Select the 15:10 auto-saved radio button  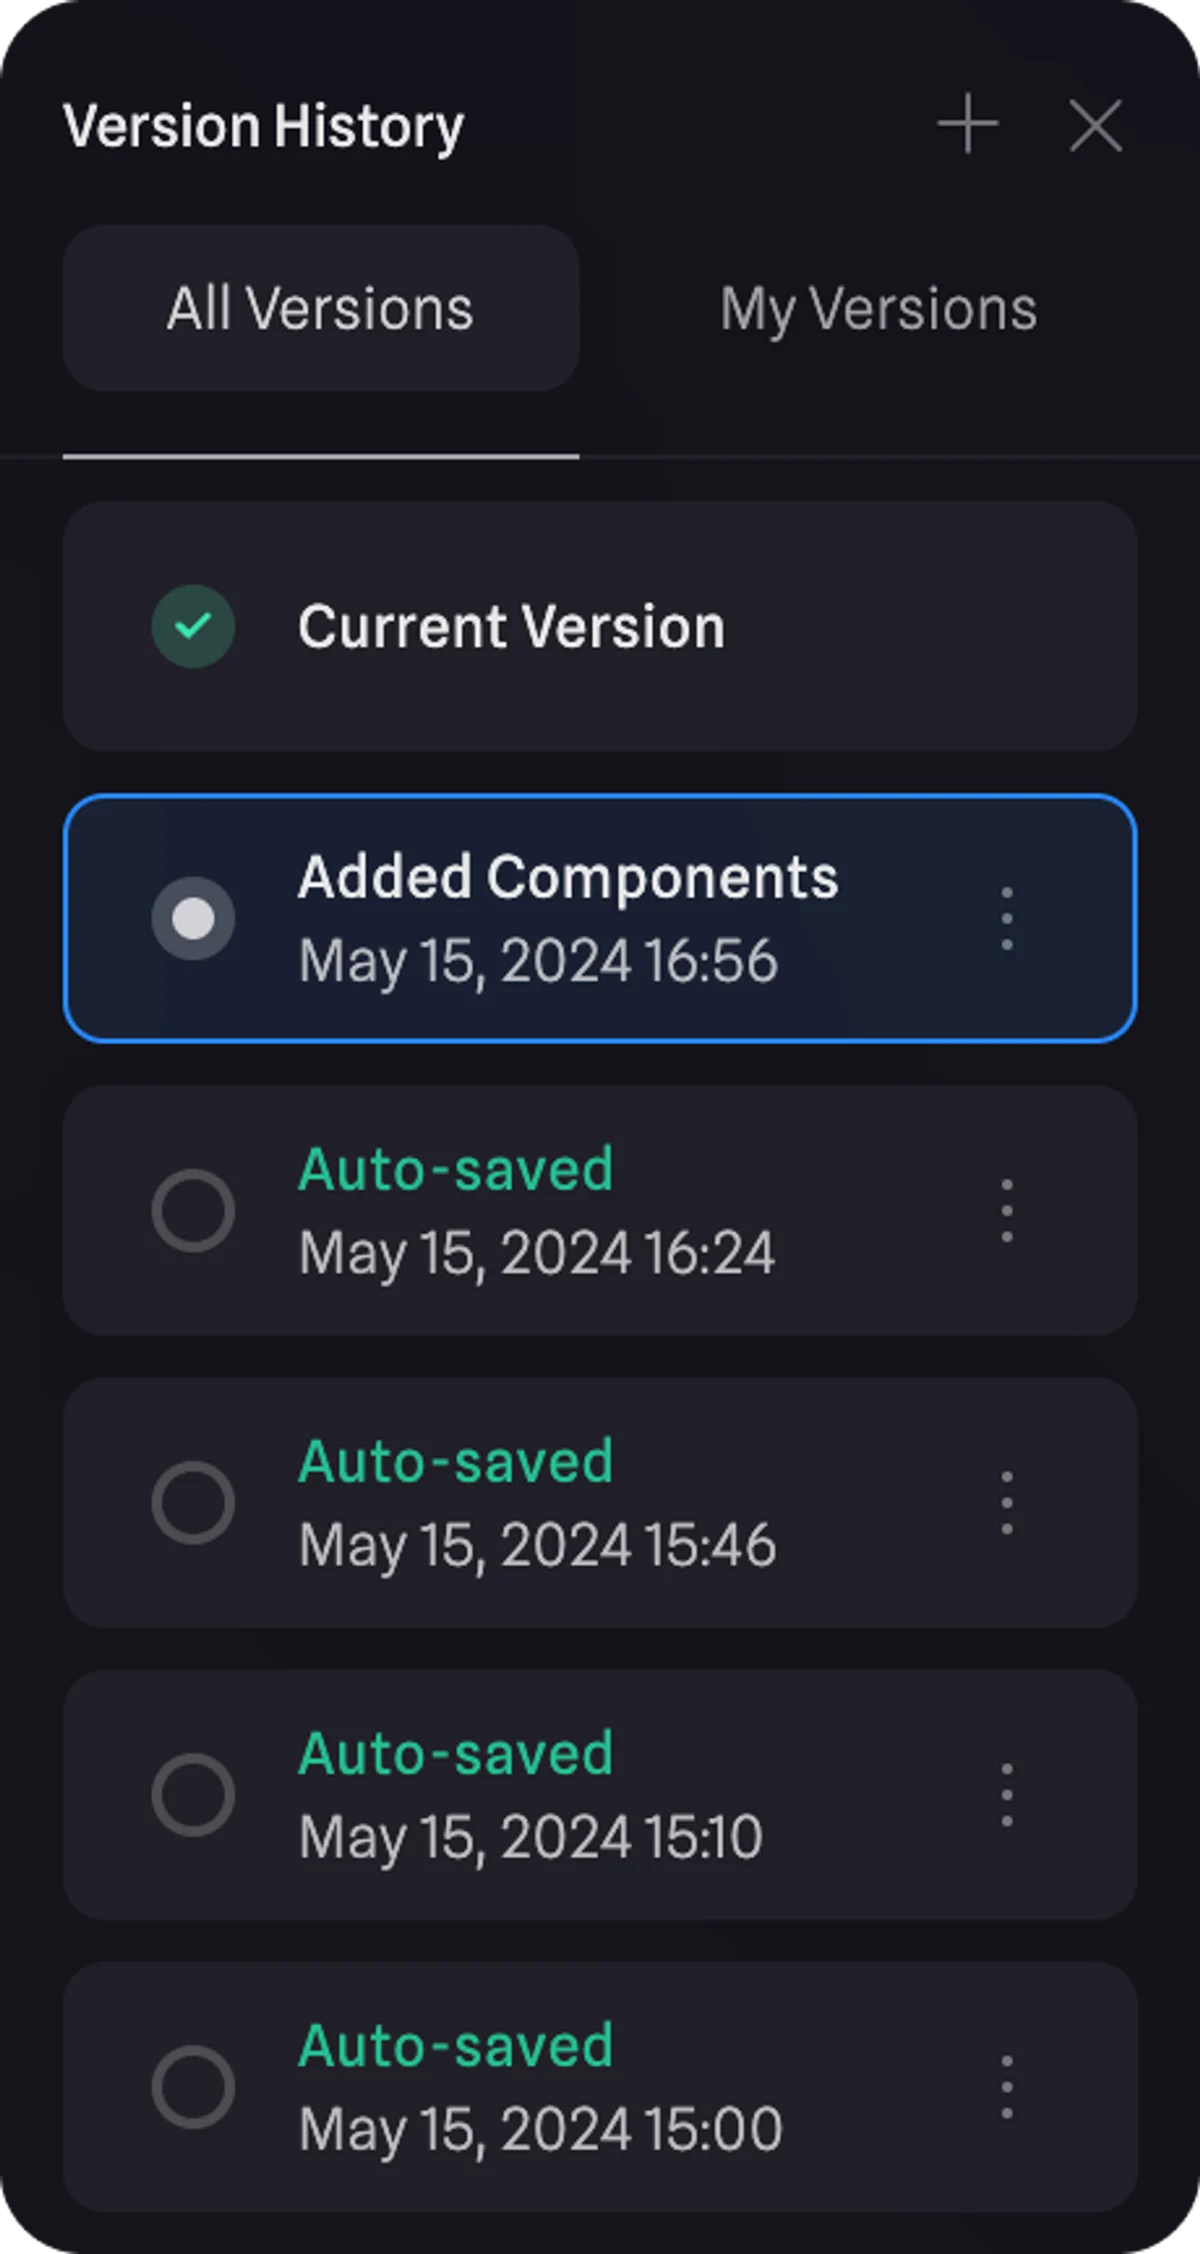click(x=193, y=1794)
